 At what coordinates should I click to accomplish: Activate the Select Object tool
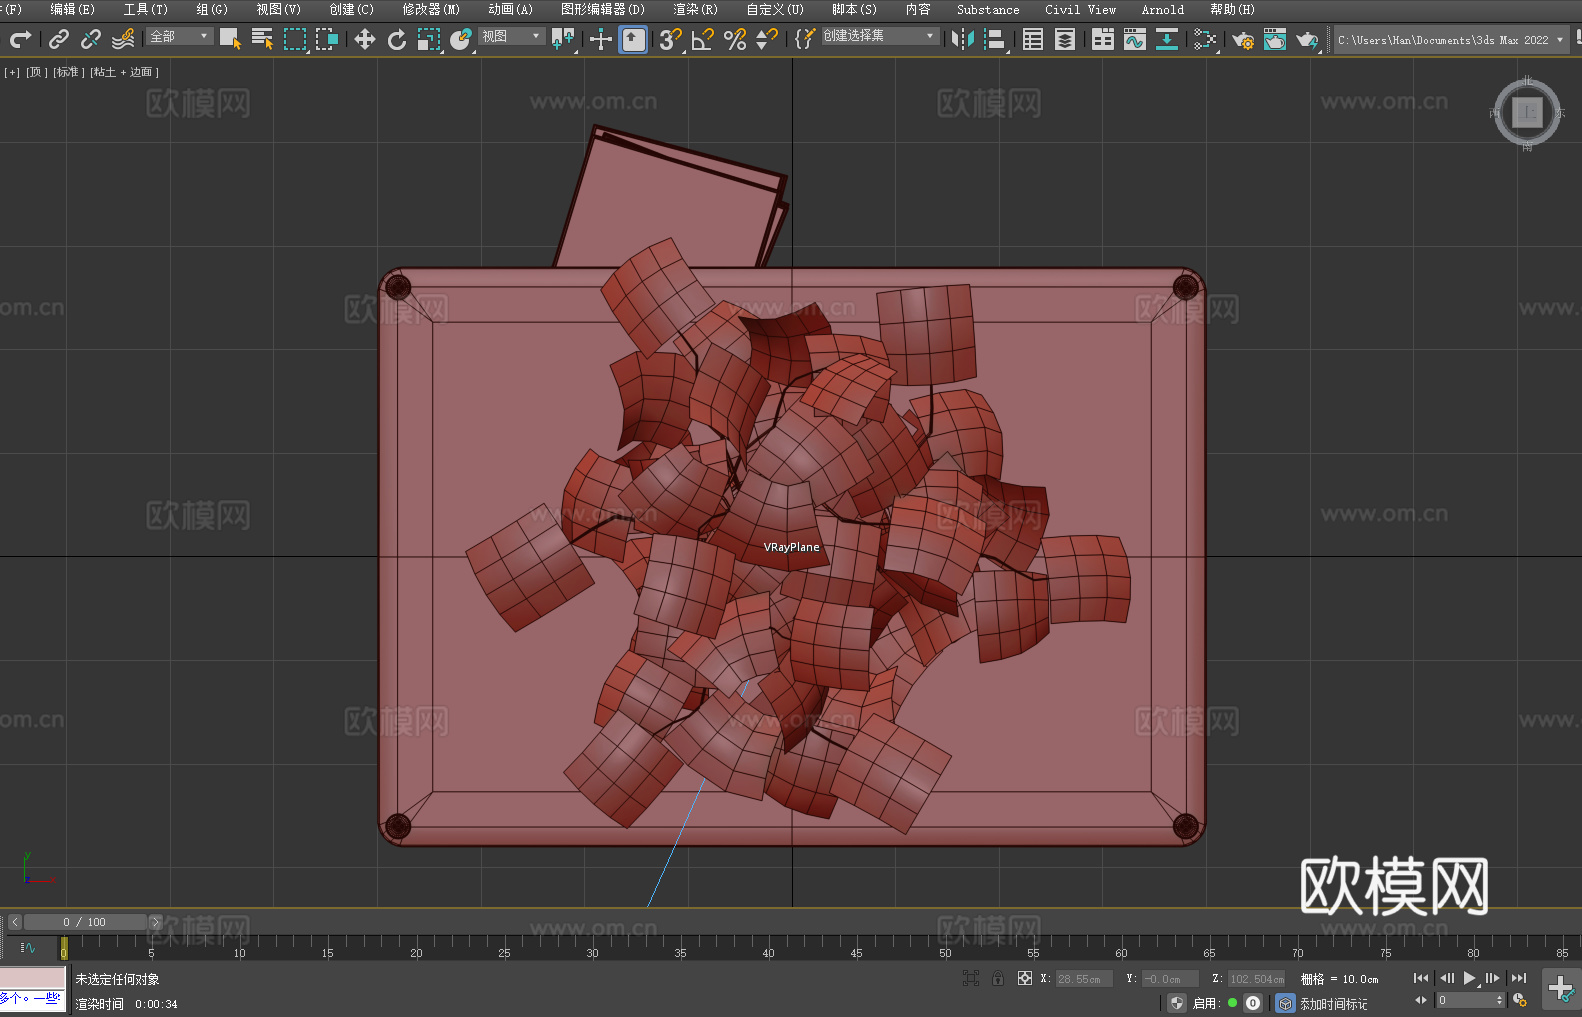(230, 39)
